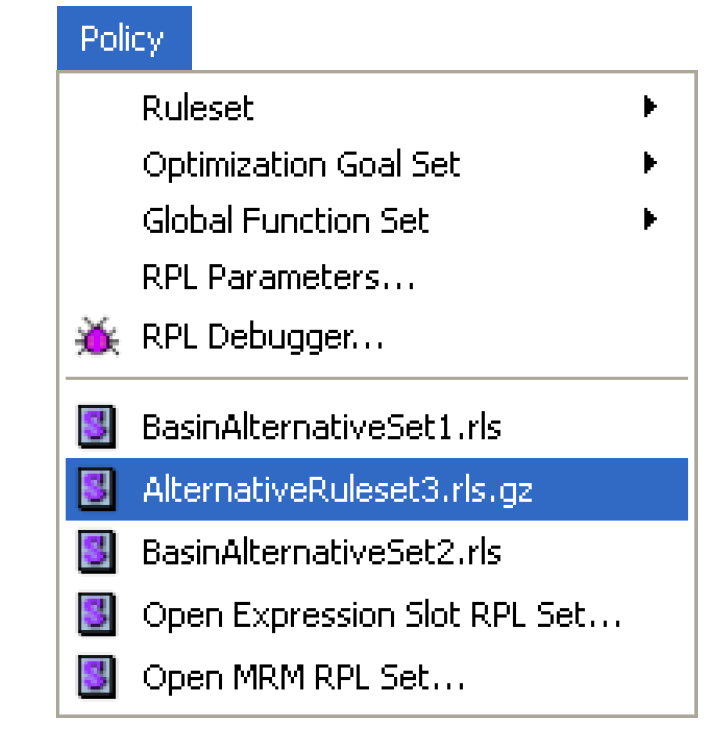Expand the Global Function Set submenu arrow

tap(650, 219)
